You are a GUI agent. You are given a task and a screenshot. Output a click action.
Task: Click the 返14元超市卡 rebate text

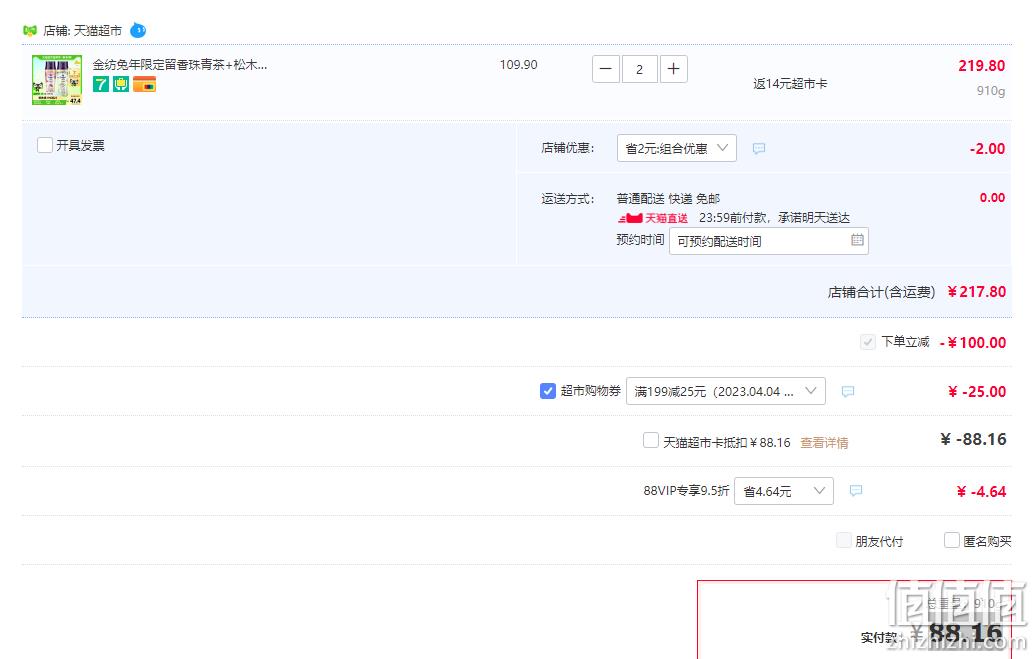(x=790, y=84)
